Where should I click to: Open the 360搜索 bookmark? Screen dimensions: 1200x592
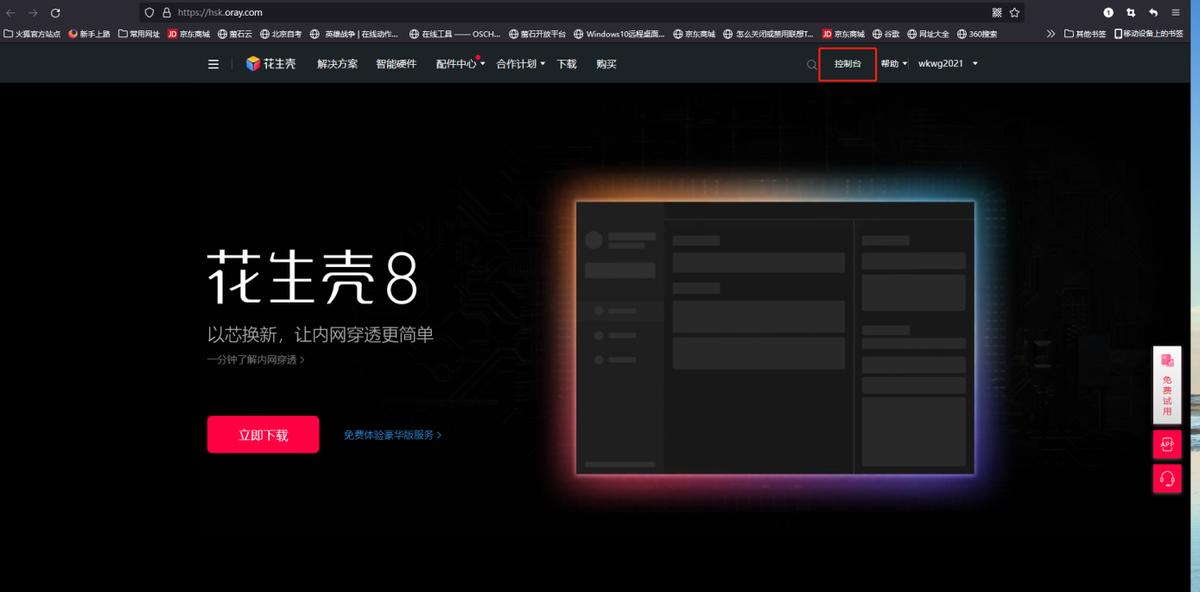coord(977,33)
